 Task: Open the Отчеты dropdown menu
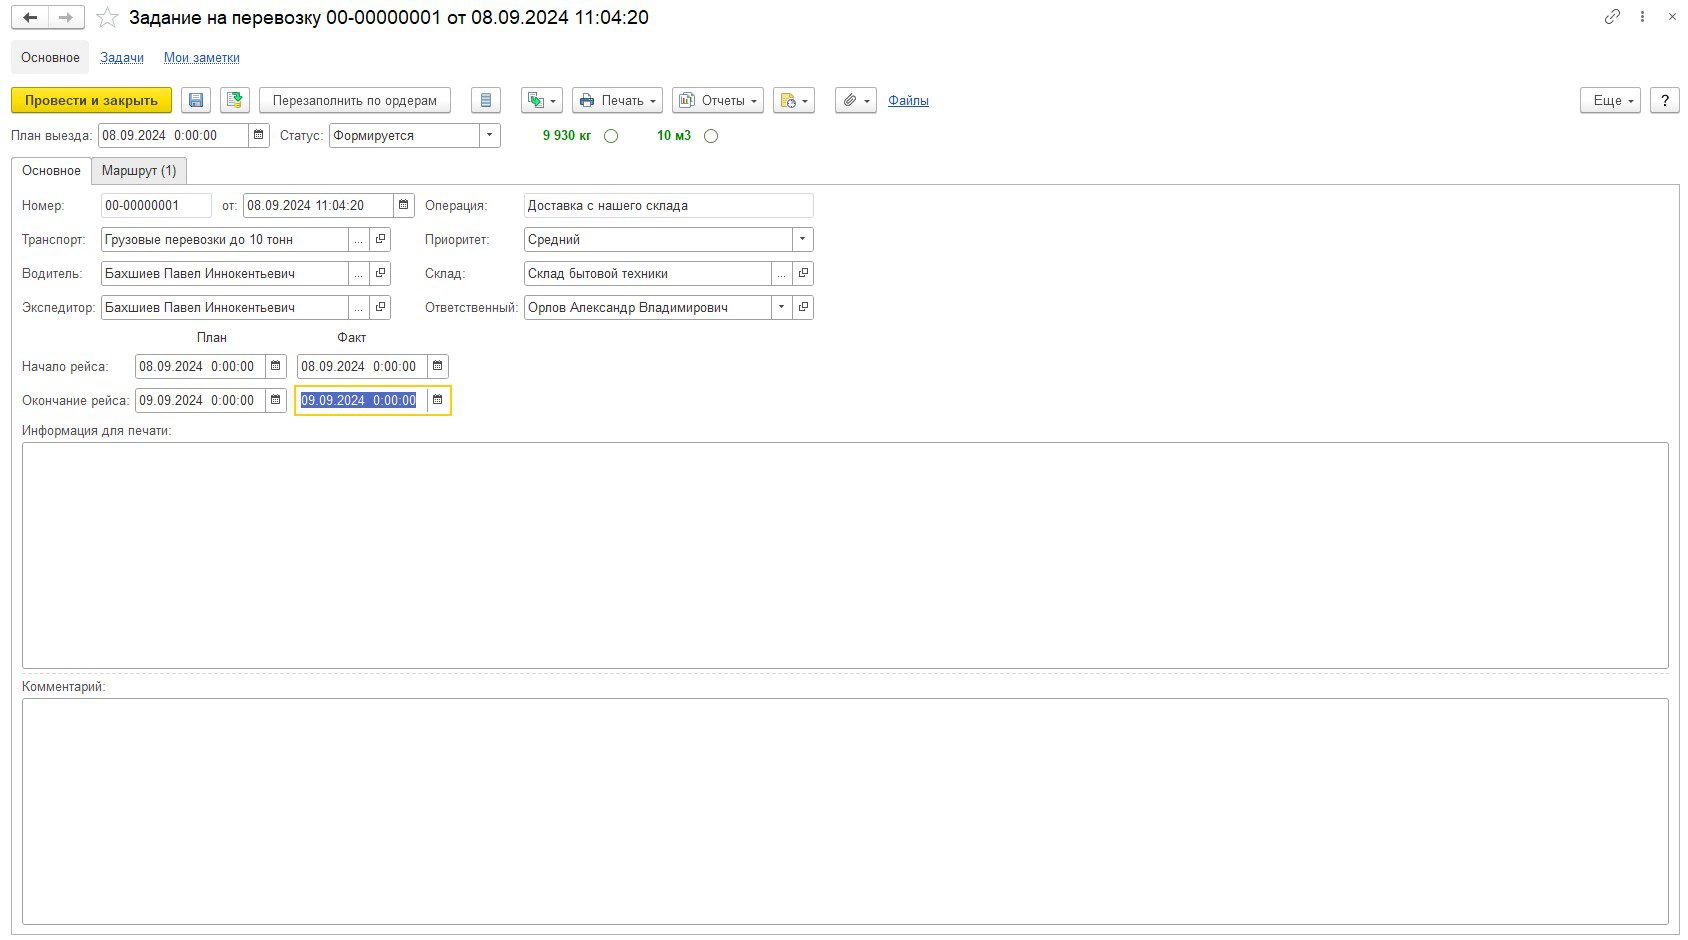point(717,100)
